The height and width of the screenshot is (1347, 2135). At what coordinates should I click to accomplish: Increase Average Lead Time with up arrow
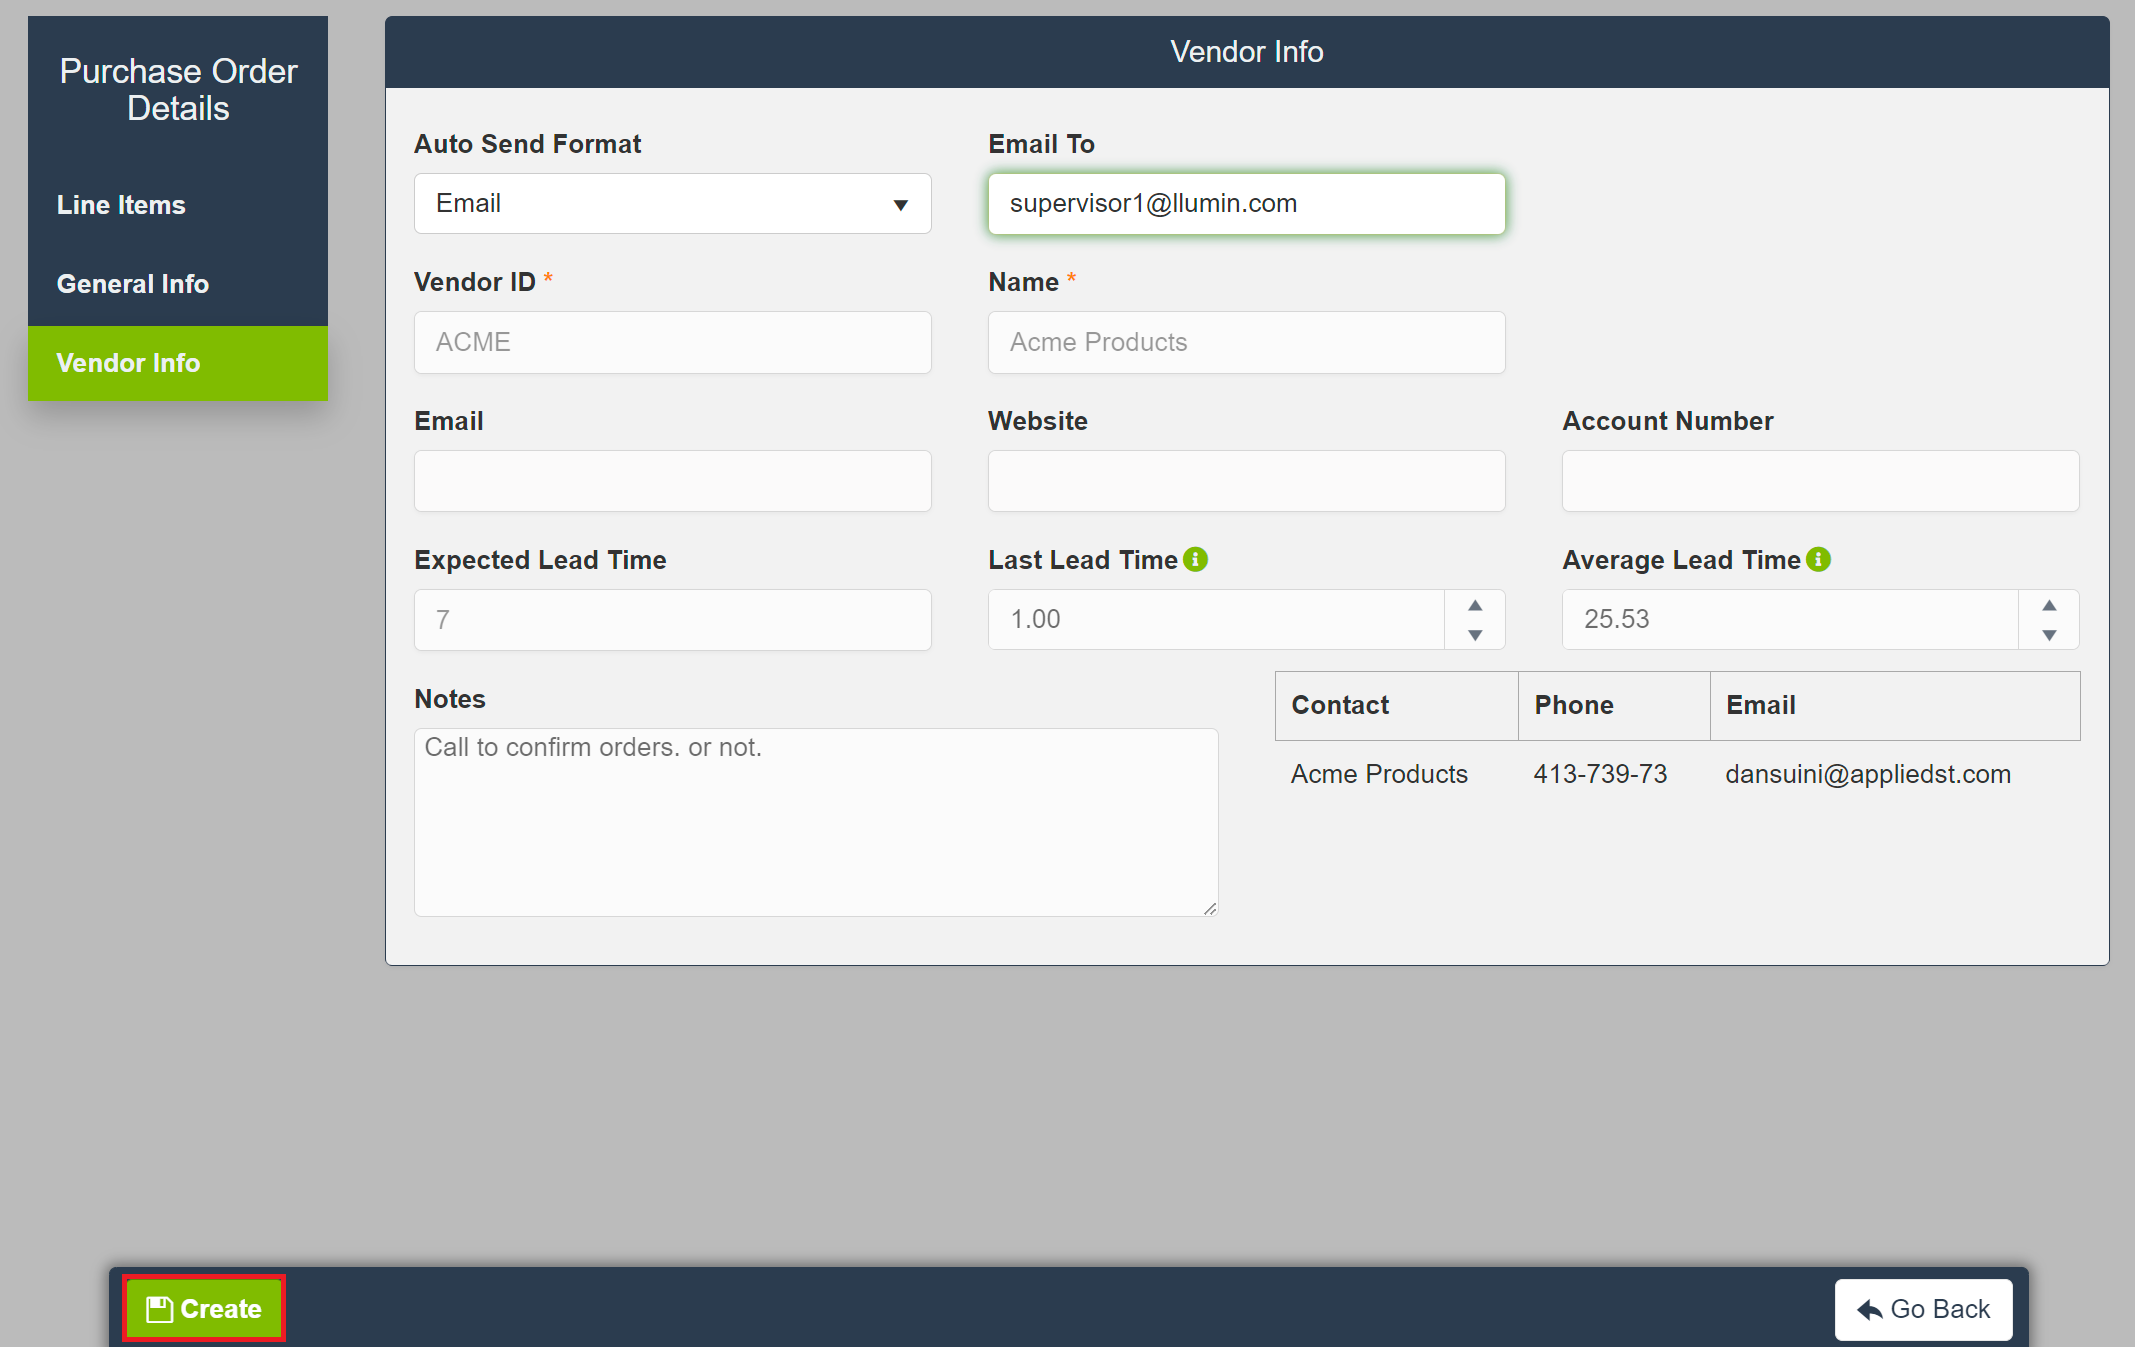2049,606
